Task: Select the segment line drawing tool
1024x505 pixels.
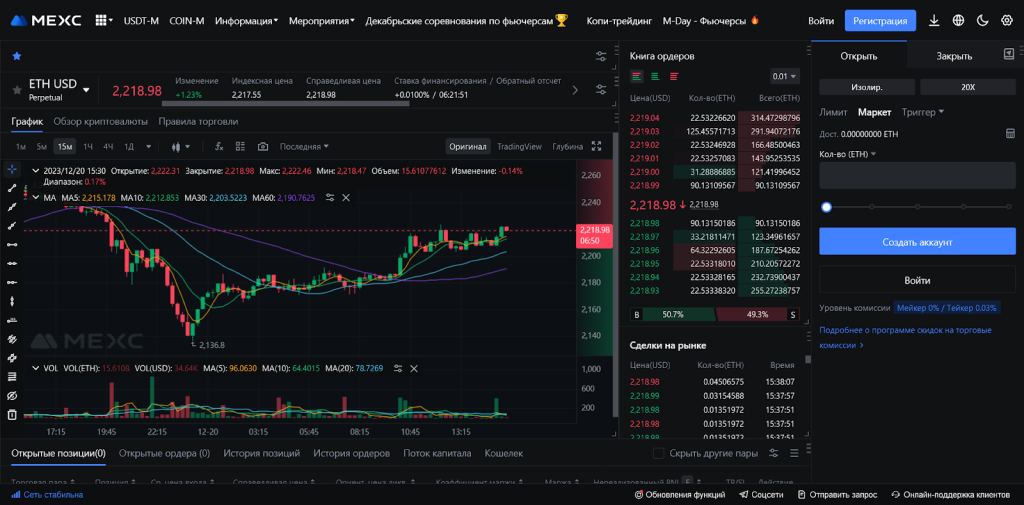Action: (12, 188)
